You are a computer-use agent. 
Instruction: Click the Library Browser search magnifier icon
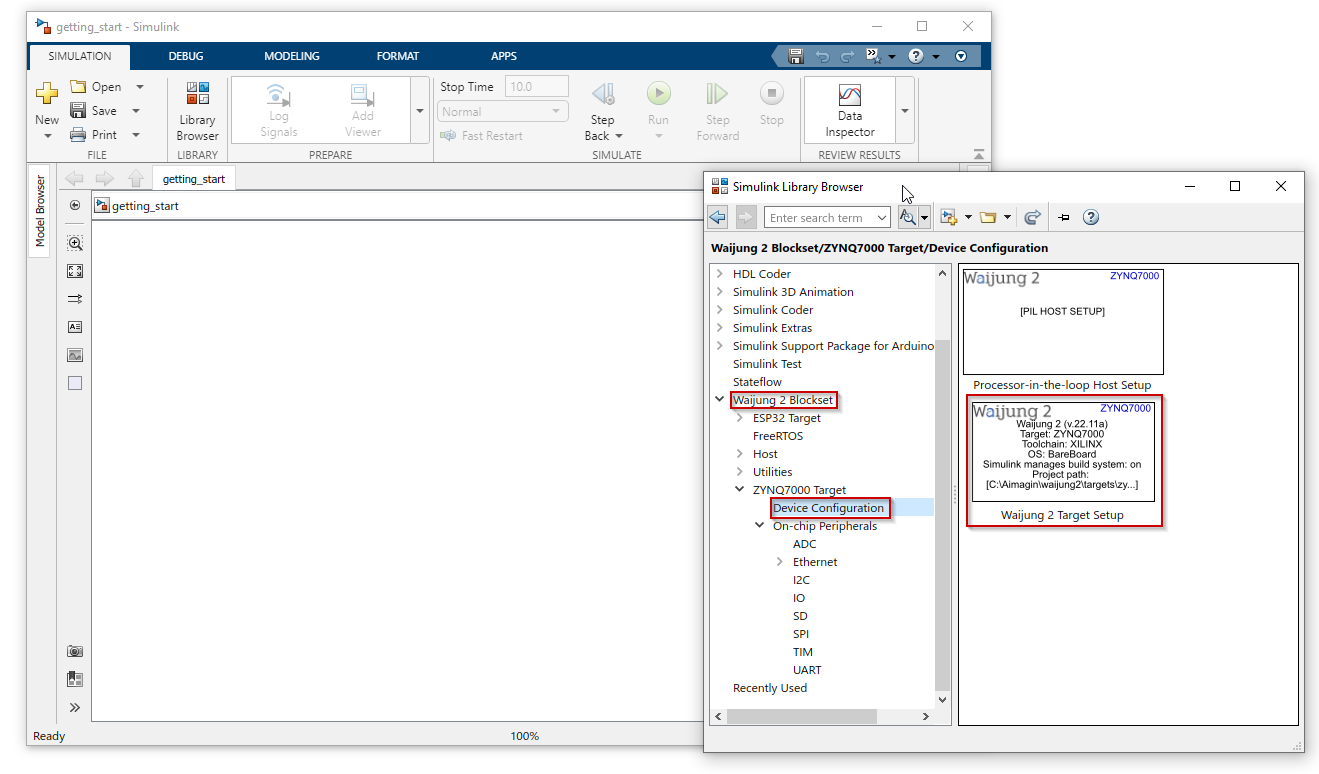(908, 217)
